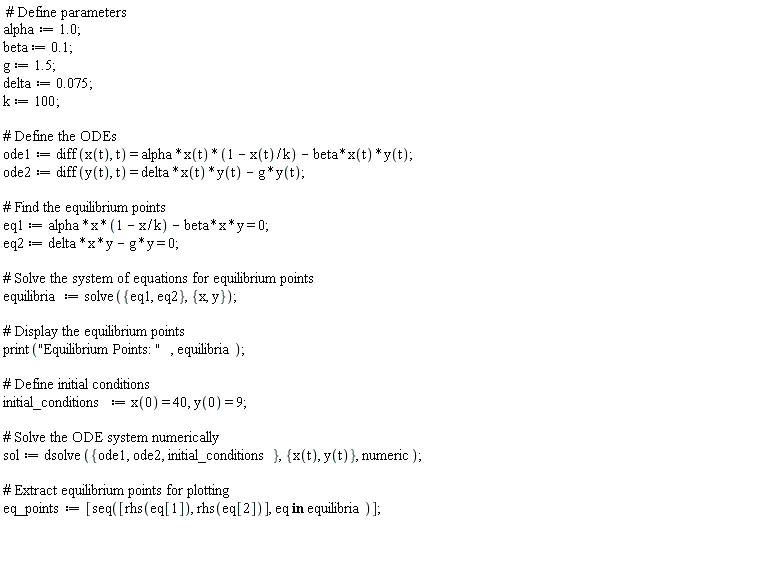Click the eq2 equation line
Screen dimensions: 768x588
[91, 244]
